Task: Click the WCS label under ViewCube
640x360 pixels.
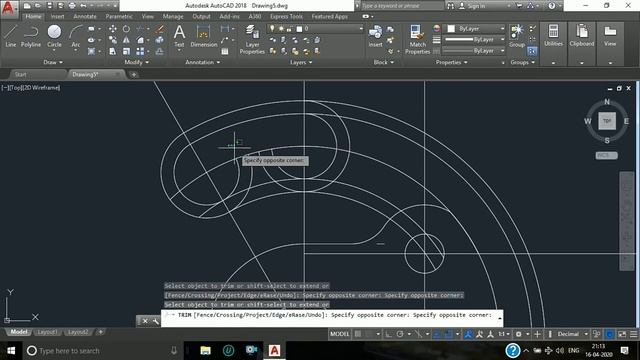Action: click(607, 156)
